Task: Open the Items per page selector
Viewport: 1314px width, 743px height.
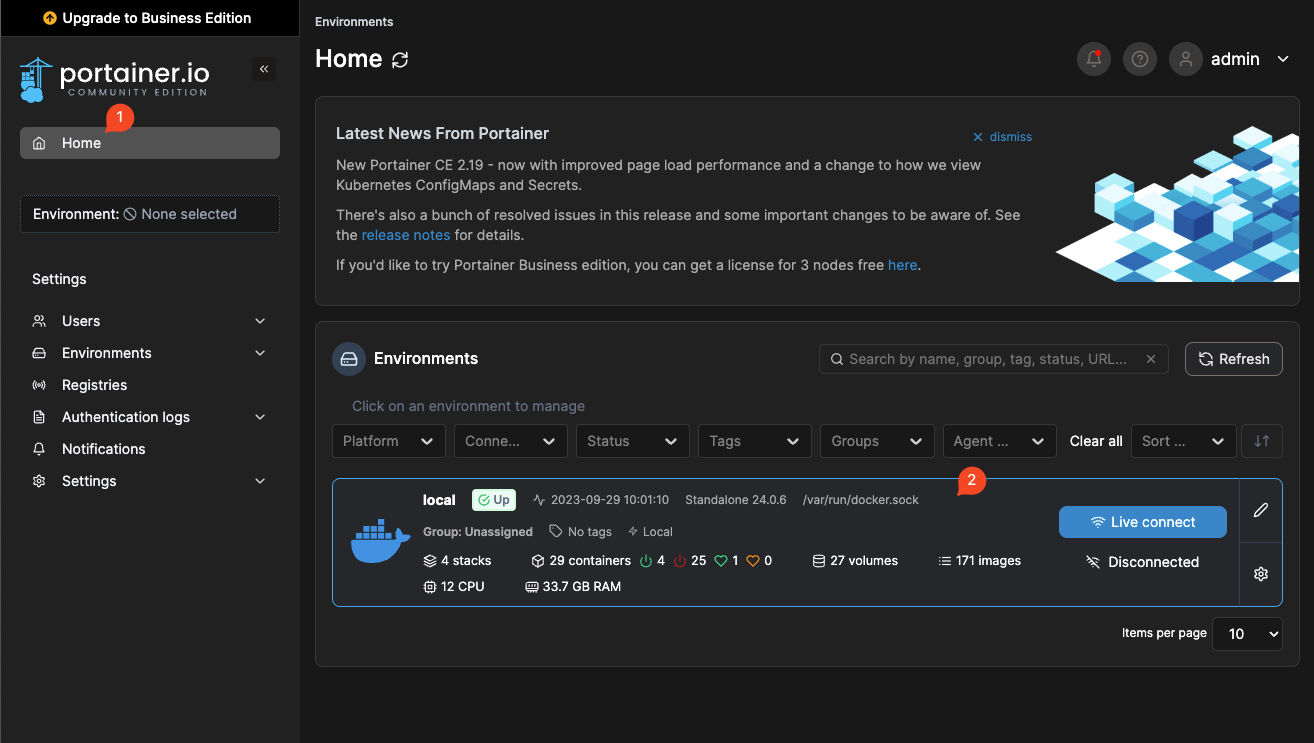Action: pyautogui.click(x=1247, y=634)
